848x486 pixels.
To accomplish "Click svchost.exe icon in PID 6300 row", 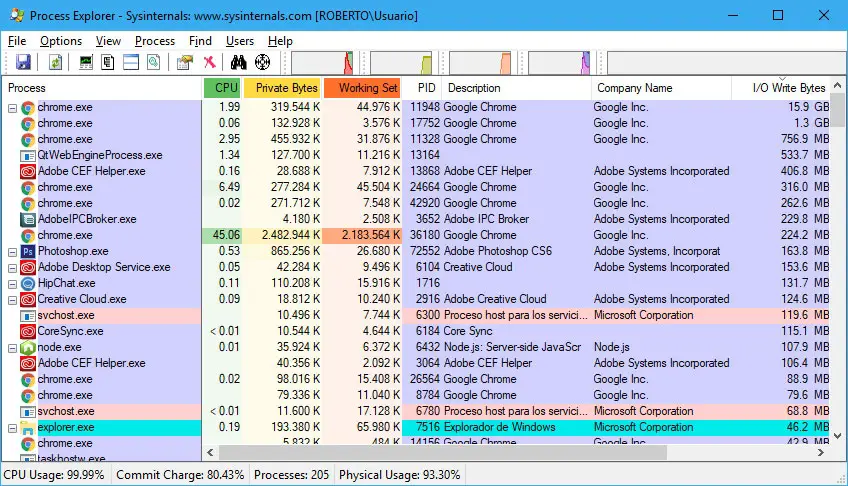I will (28, 316).
